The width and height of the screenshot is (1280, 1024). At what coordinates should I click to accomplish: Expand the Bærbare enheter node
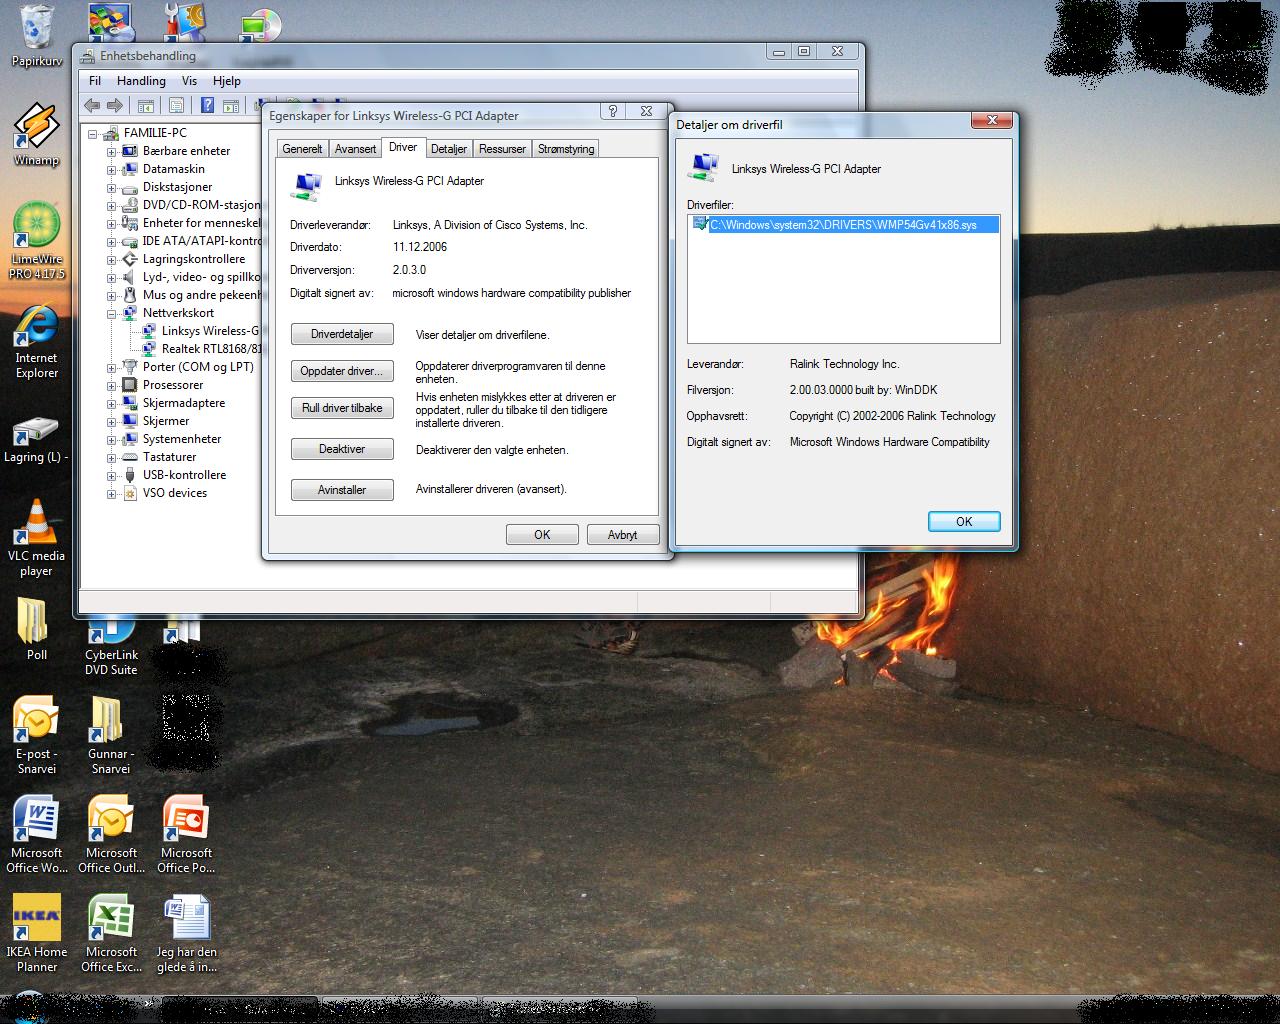(x=111, y=151)
